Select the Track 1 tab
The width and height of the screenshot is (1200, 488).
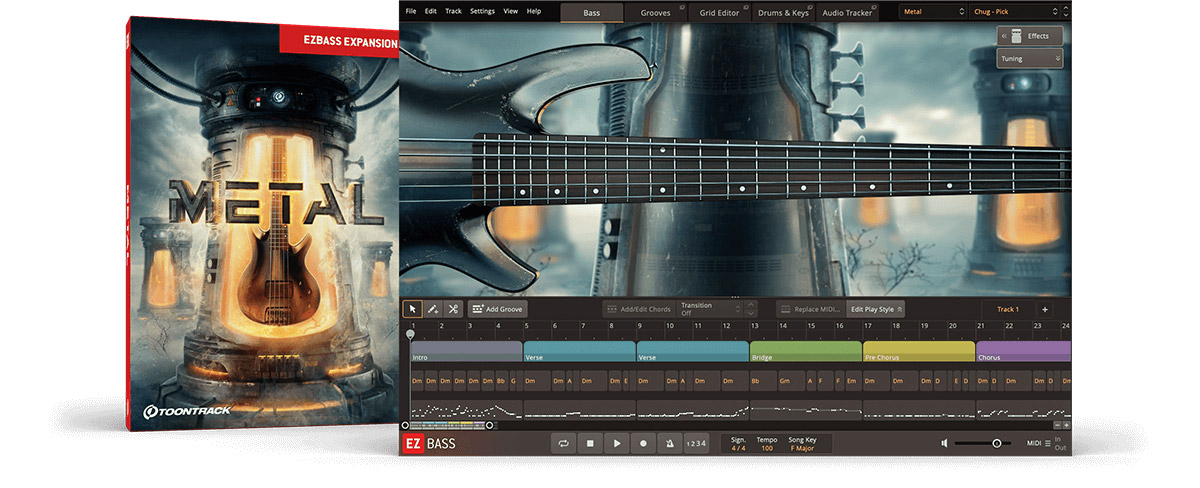tap(1008, 310)
